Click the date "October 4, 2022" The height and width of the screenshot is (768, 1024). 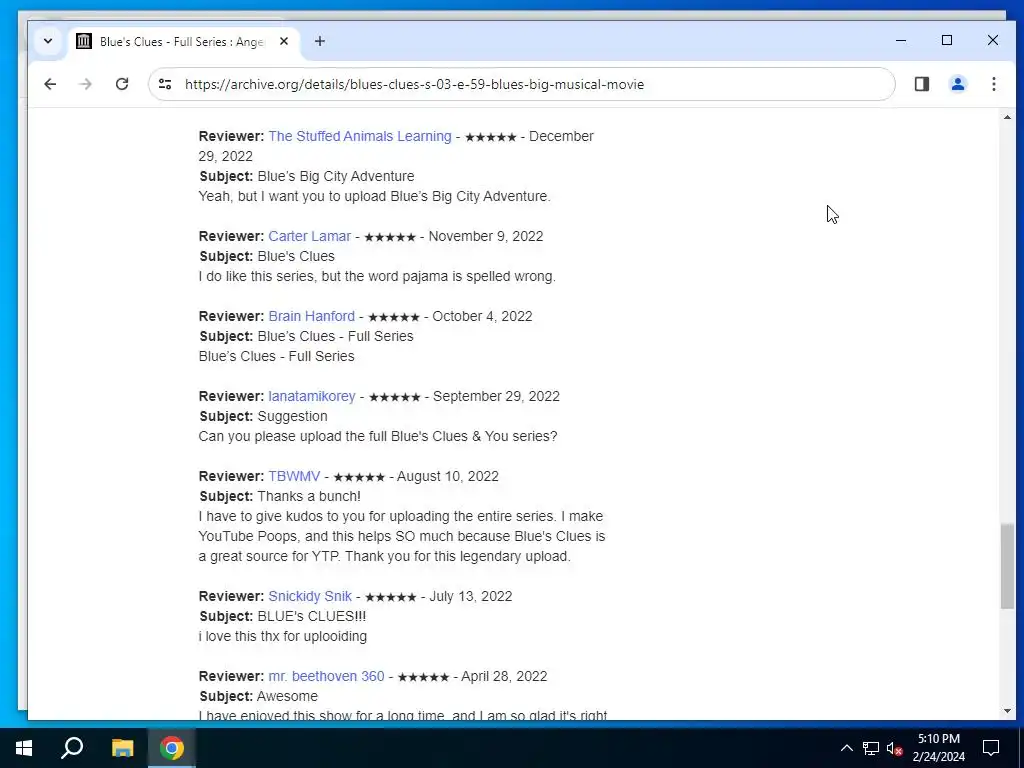(483, 316)
